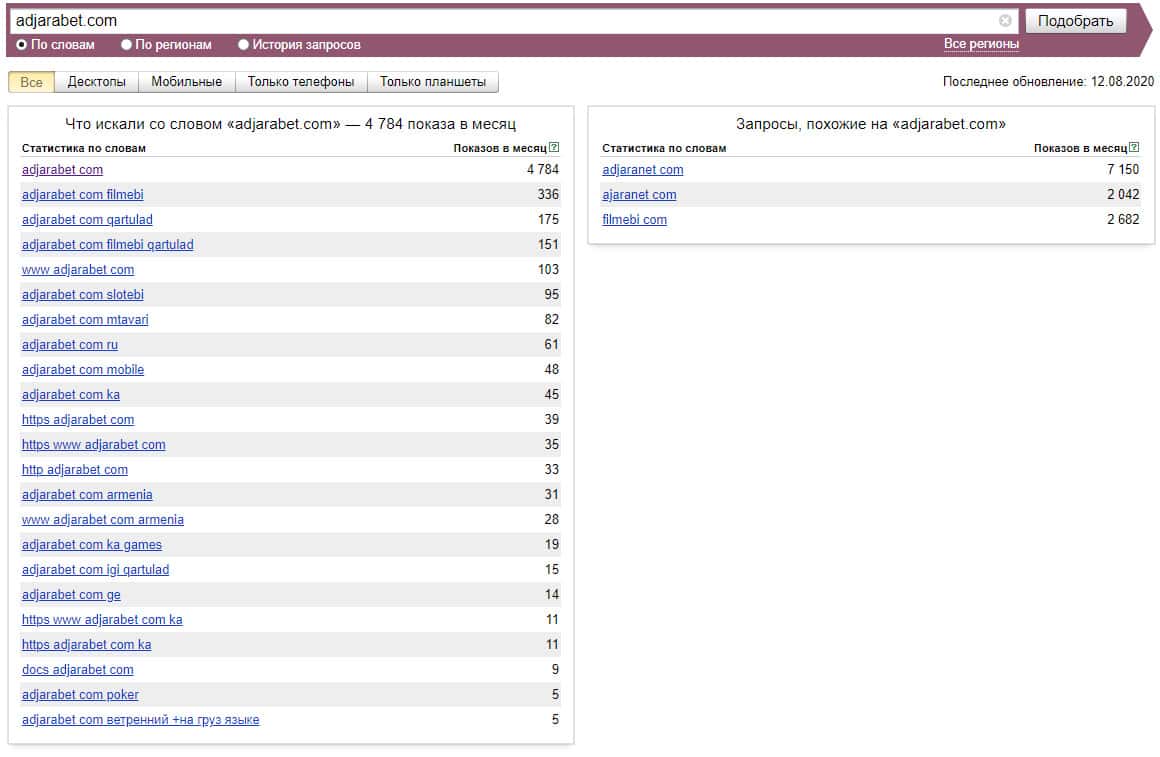The height and width of the screenshot is (757, 1160).
Task: Select the 'Все' devices tab
Action: (31, 82)
